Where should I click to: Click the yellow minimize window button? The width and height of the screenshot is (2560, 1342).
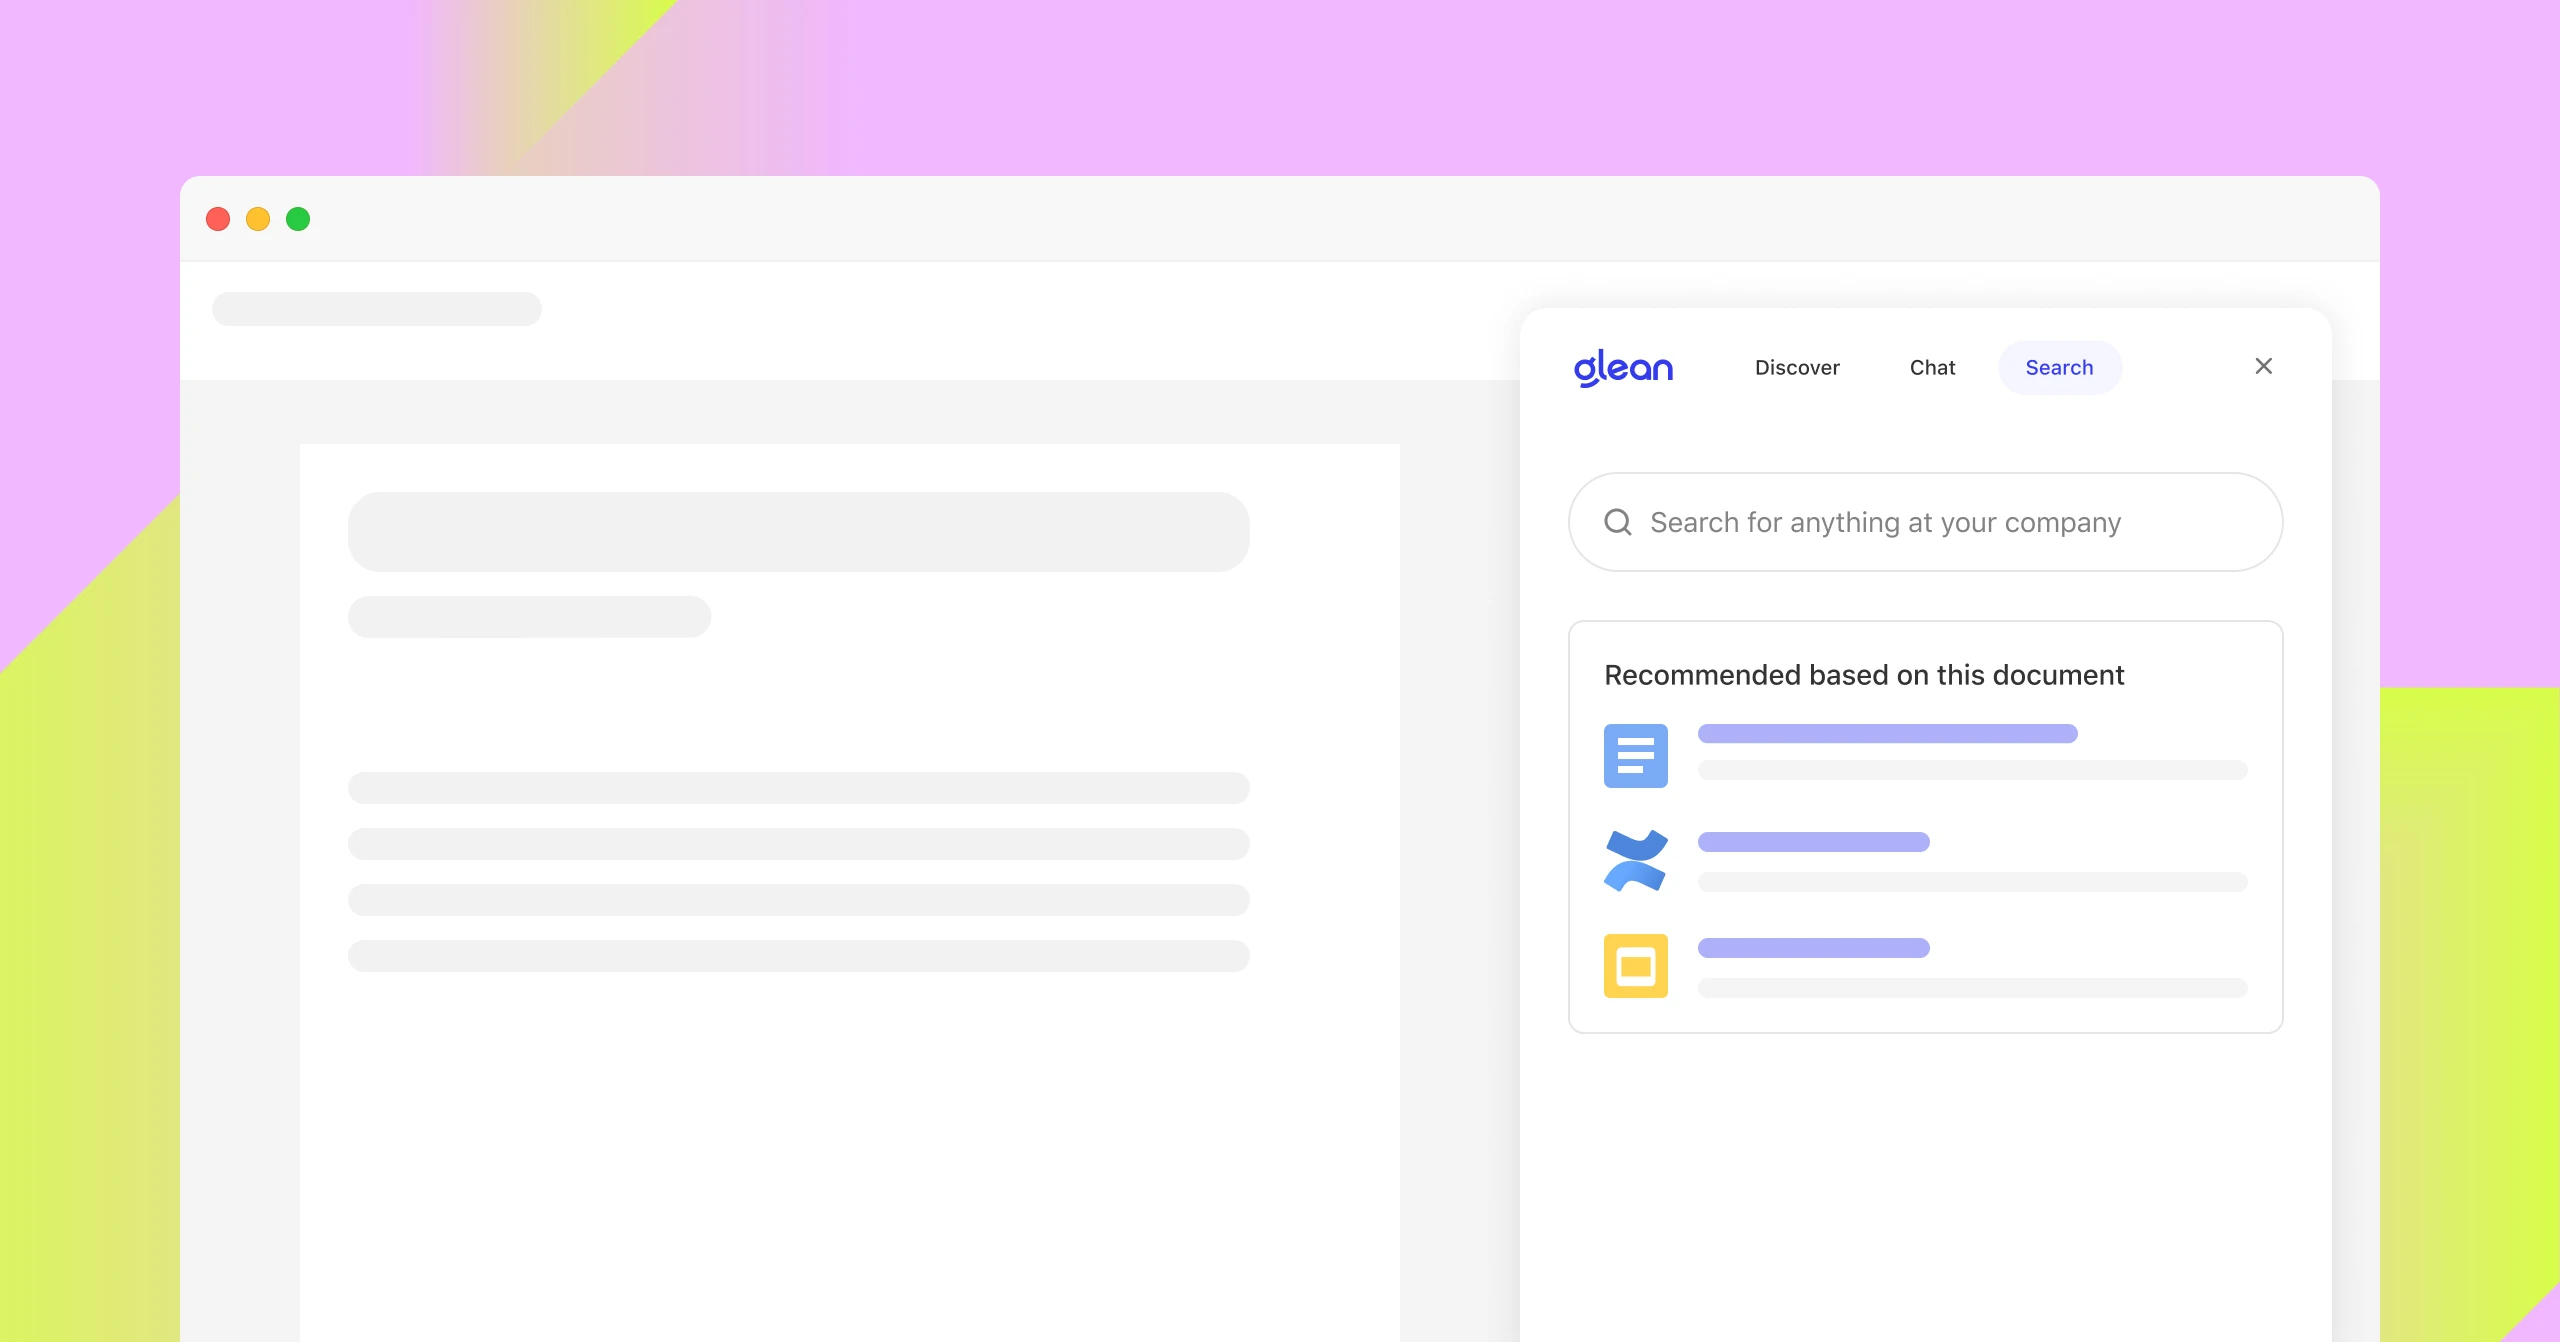pos(258,219)
